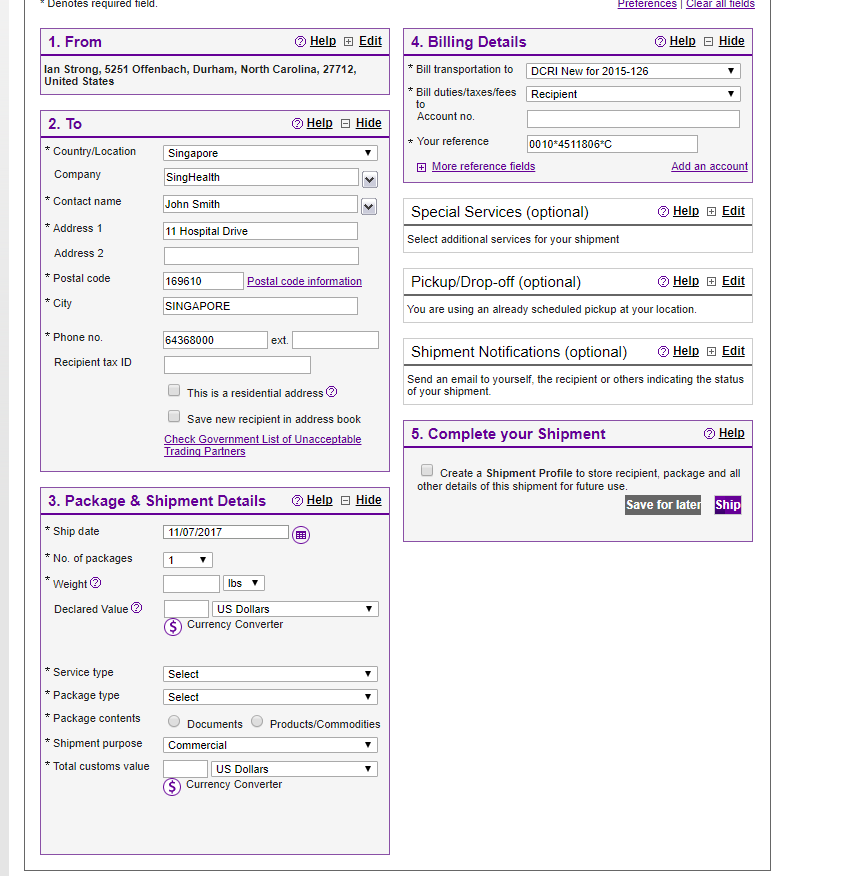Click Save for later button
The height and width of the screenshot is (876, 866).
pyautogui.click(x=663, y=505)
